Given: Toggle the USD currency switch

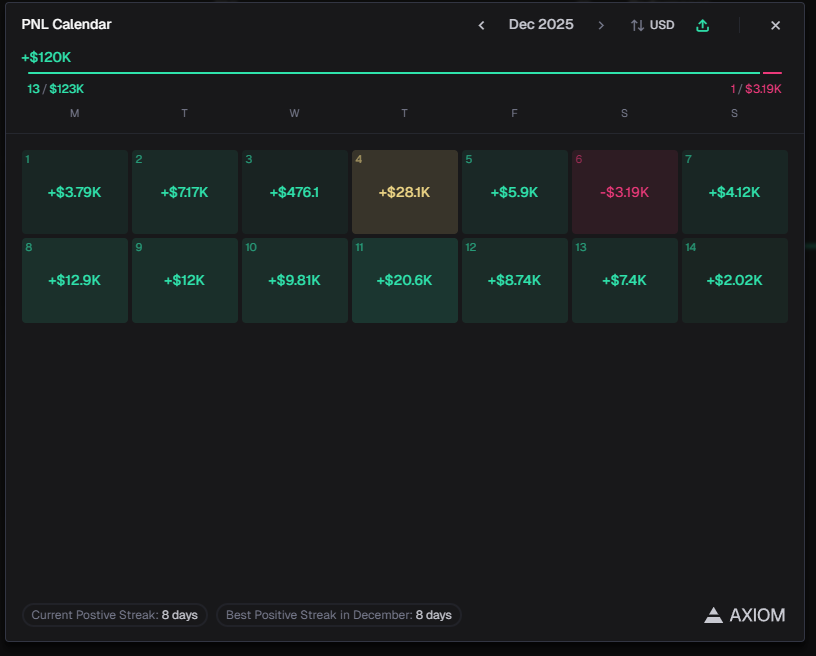Looking at the screenshot, I should (653, 25).
